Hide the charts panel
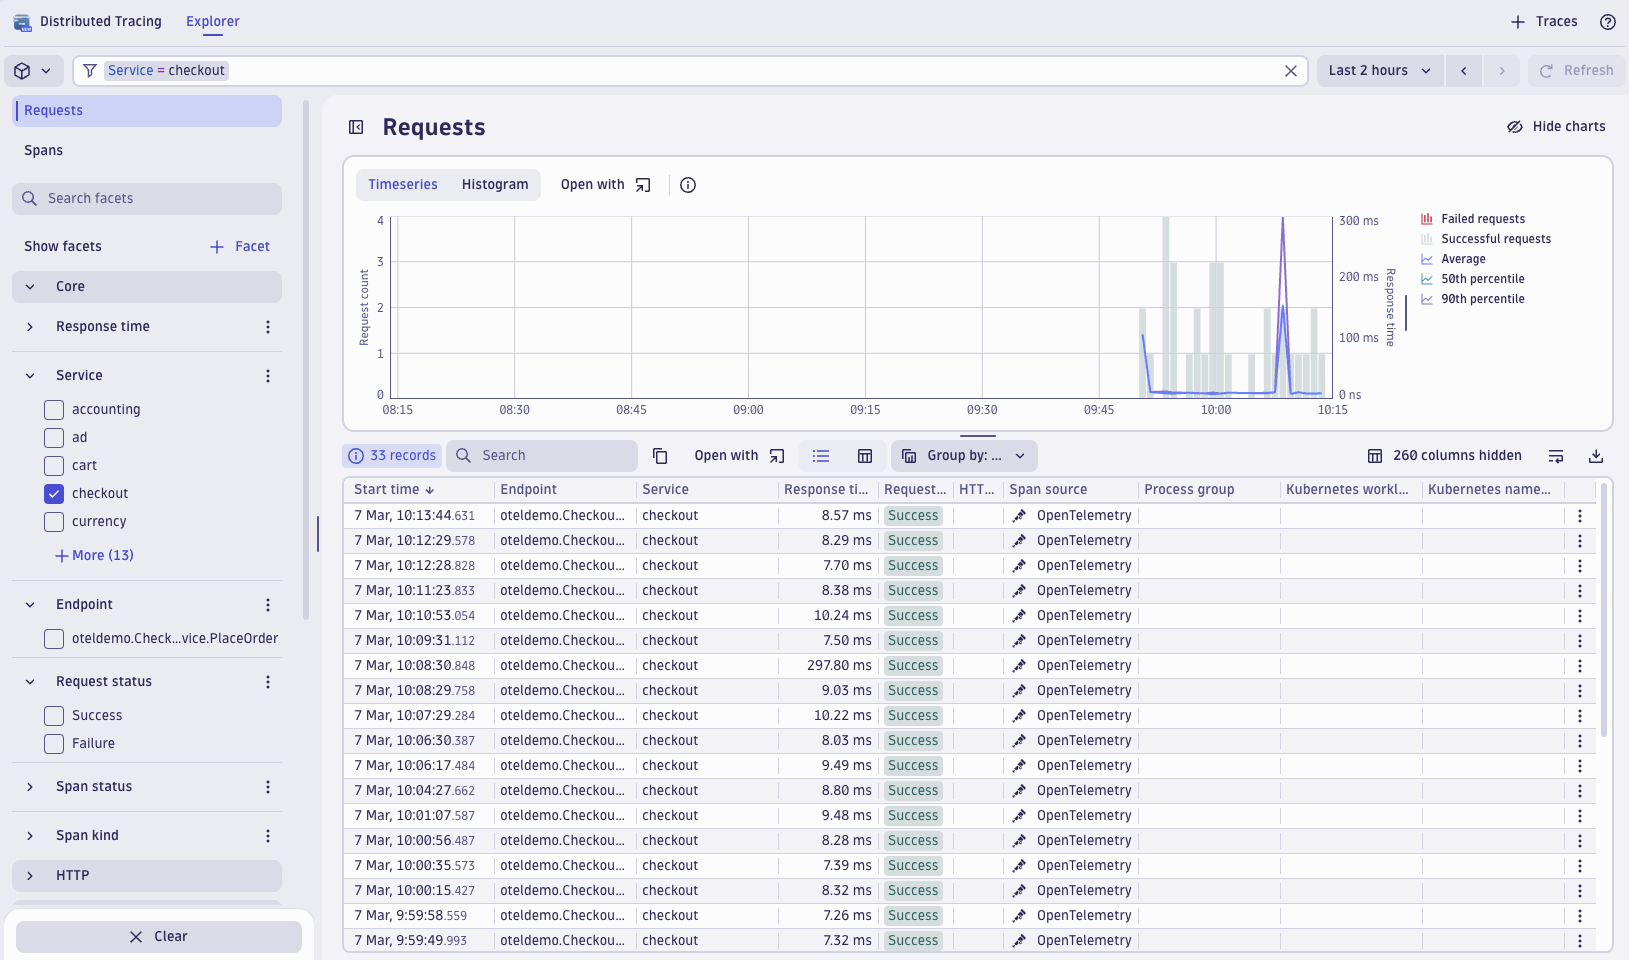Image resolution: width=1629 pixels, height=960 pixels. [1556, 126]
